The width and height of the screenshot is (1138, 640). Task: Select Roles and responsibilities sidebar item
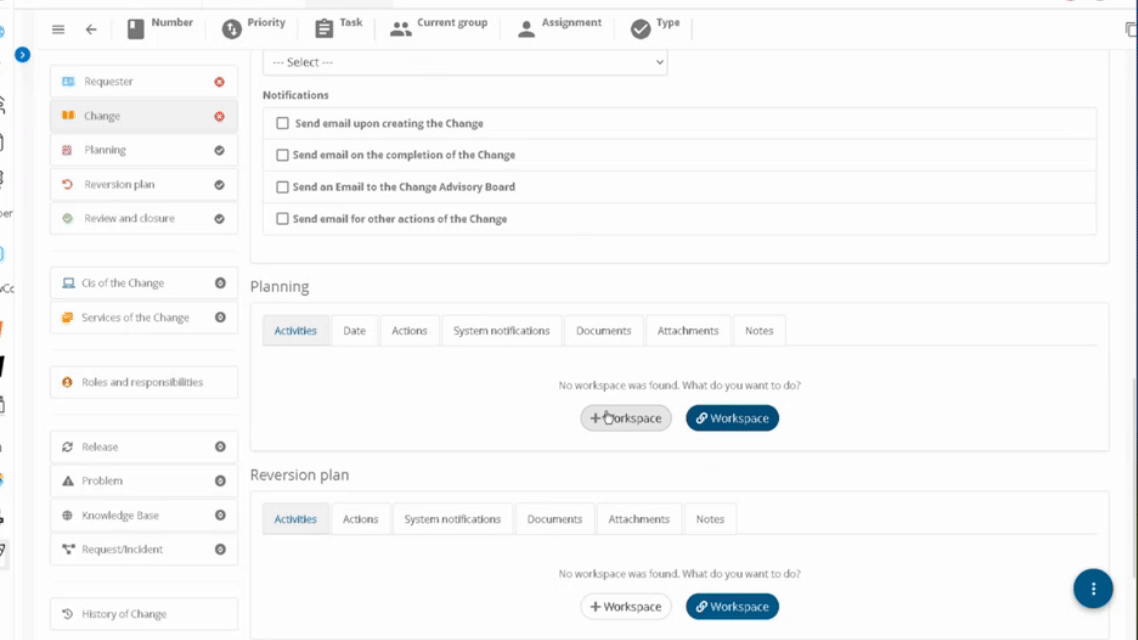click(x=144, y=382)
